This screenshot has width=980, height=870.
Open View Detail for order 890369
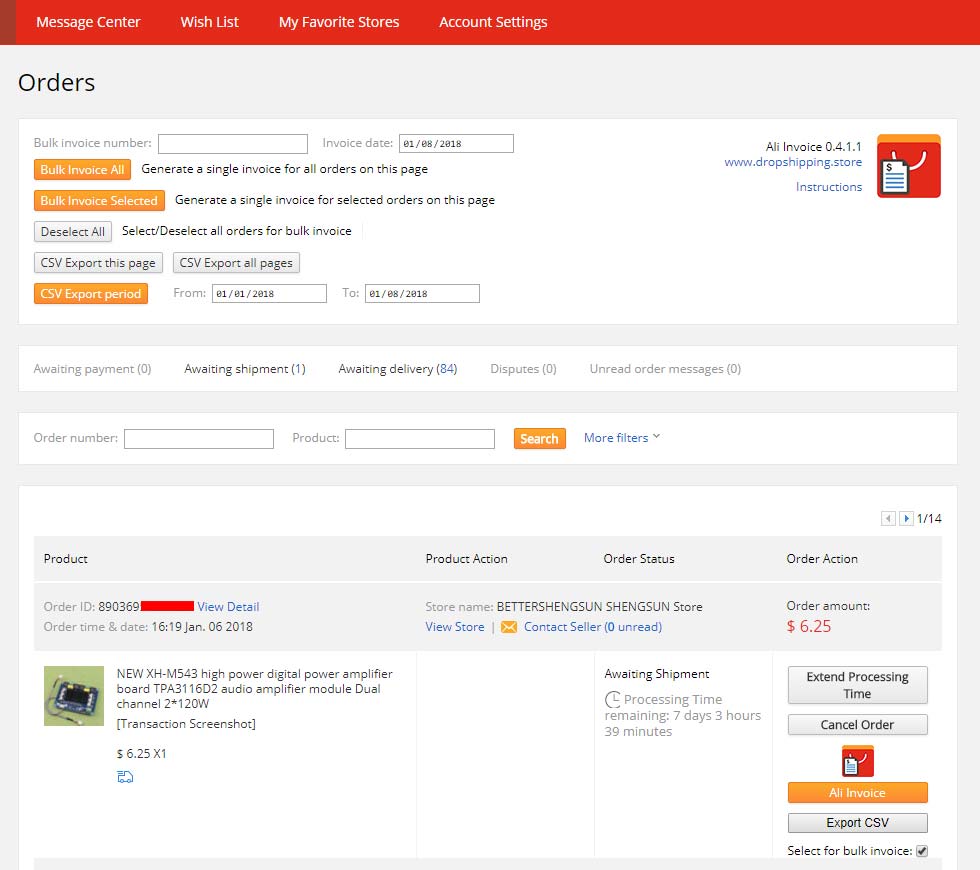click(228, 606)
